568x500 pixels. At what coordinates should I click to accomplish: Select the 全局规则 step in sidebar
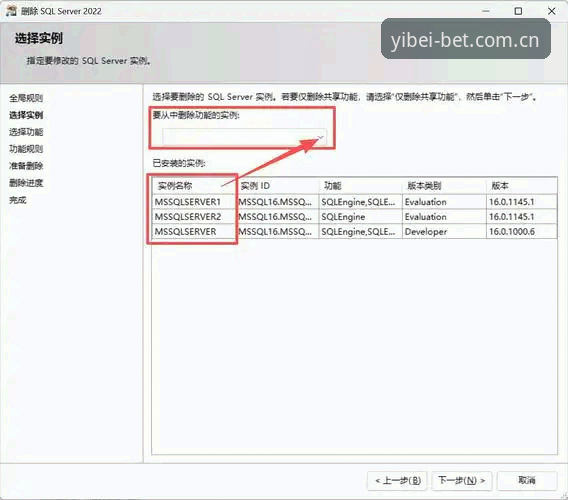(x=26, y=98)
